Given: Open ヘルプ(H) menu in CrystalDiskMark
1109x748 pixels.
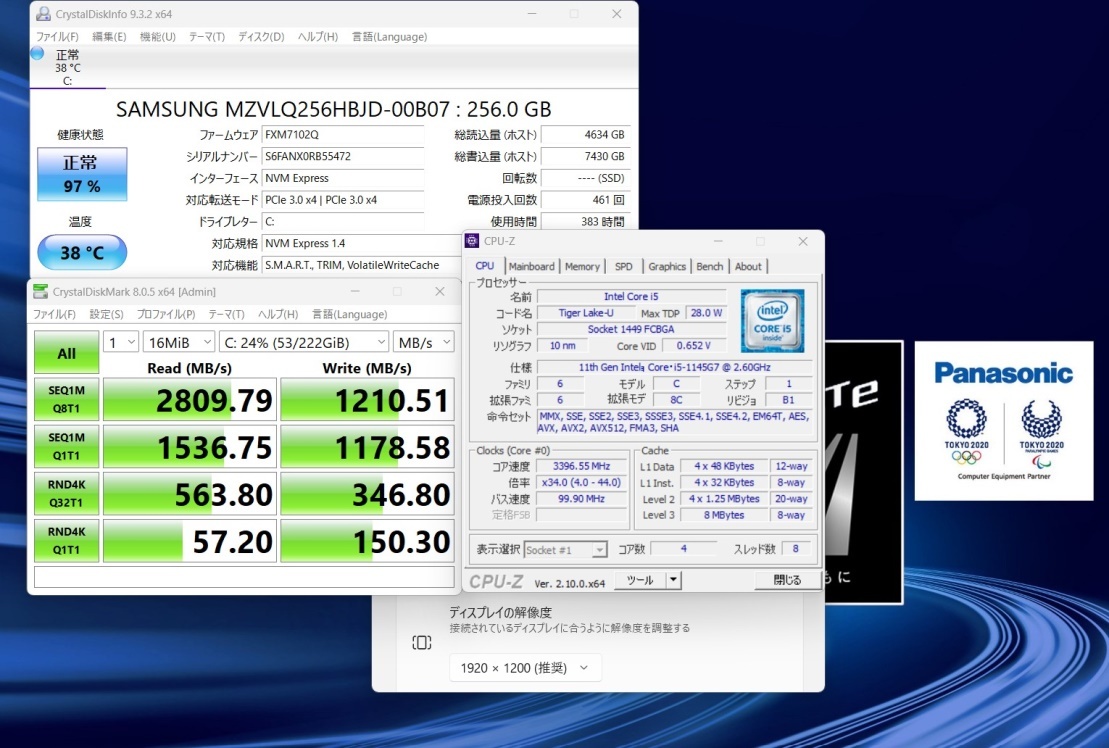Looking at the screenshot, I should [x=278, y=314].
